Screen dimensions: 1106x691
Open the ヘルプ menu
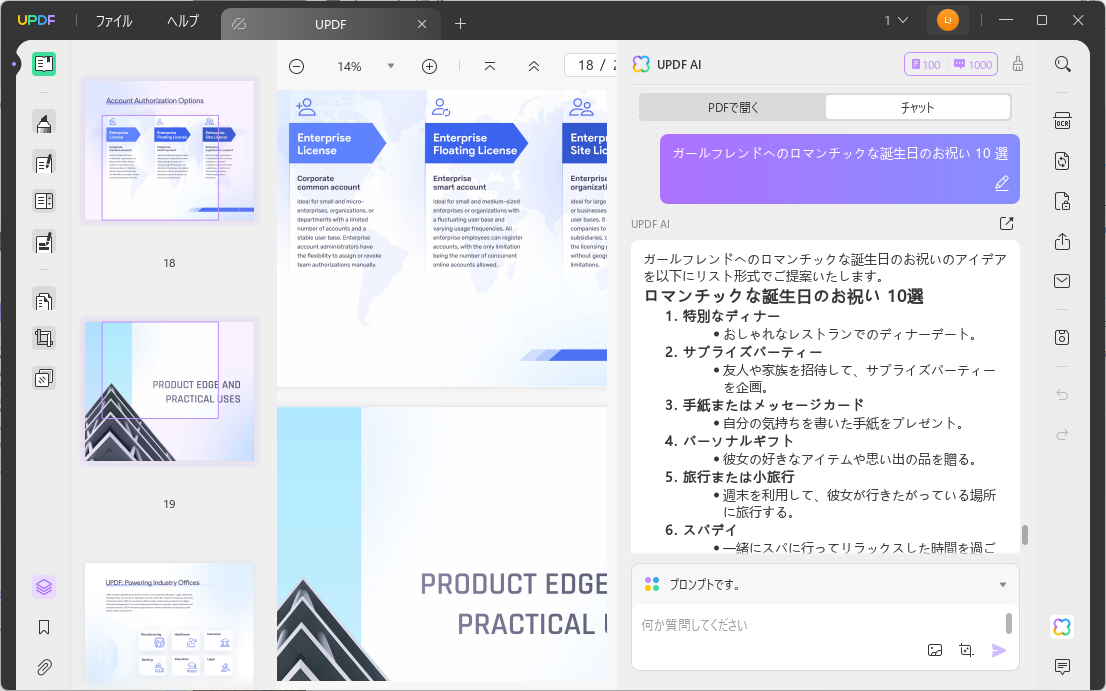tap(183, 21)
